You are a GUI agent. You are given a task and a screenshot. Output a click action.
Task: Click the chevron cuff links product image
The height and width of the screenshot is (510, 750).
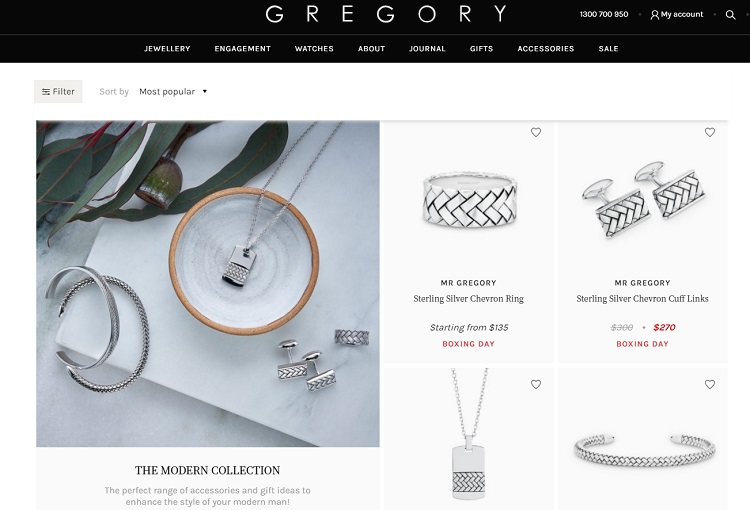tap(643, 200)
